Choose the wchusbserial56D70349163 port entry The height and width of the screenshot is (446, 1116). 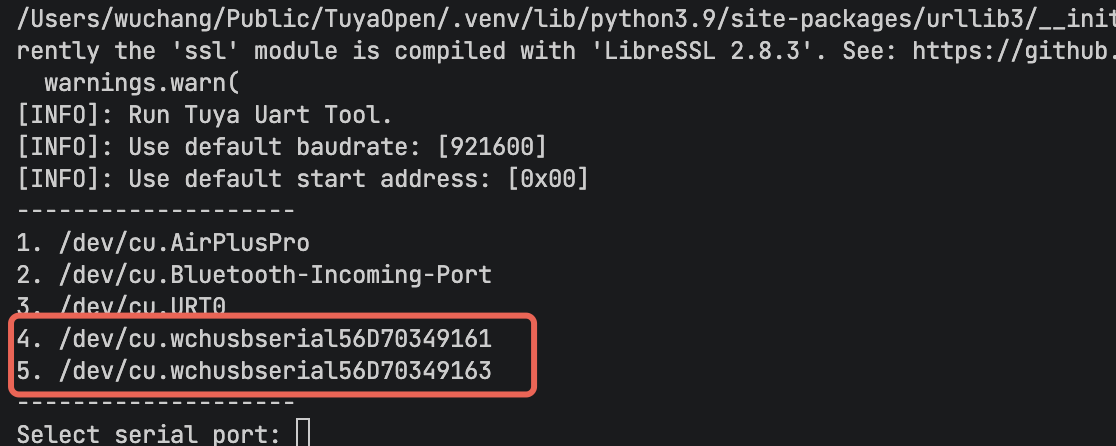[x=254, y=372]
